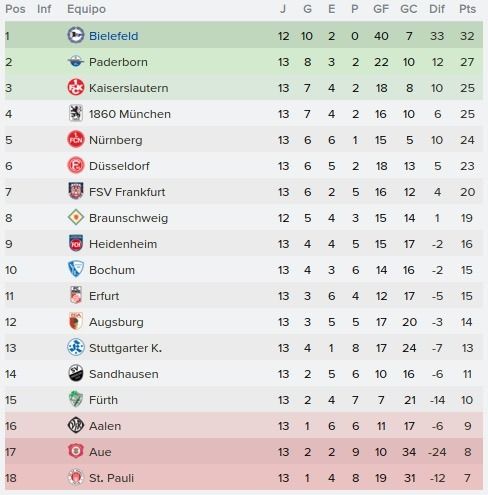Image resolution: width=488 pixels, height=495 pixels.
Task: Click the Braunschweig diamond crest icon
Action: point(76,217)
